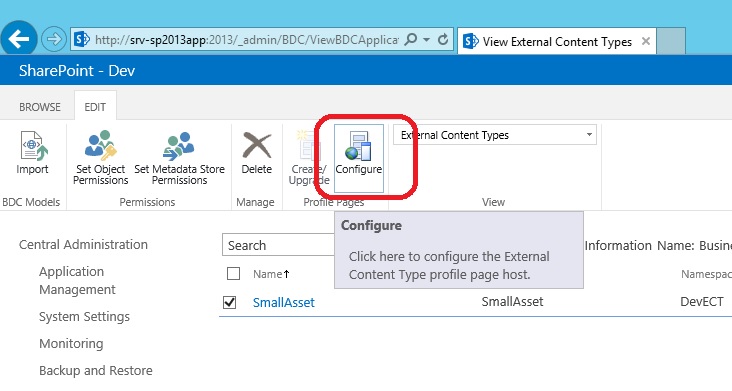Open the SmallAsset content type link
The height and width of the screenshot is (391, 732).
[x=283, y=302]
